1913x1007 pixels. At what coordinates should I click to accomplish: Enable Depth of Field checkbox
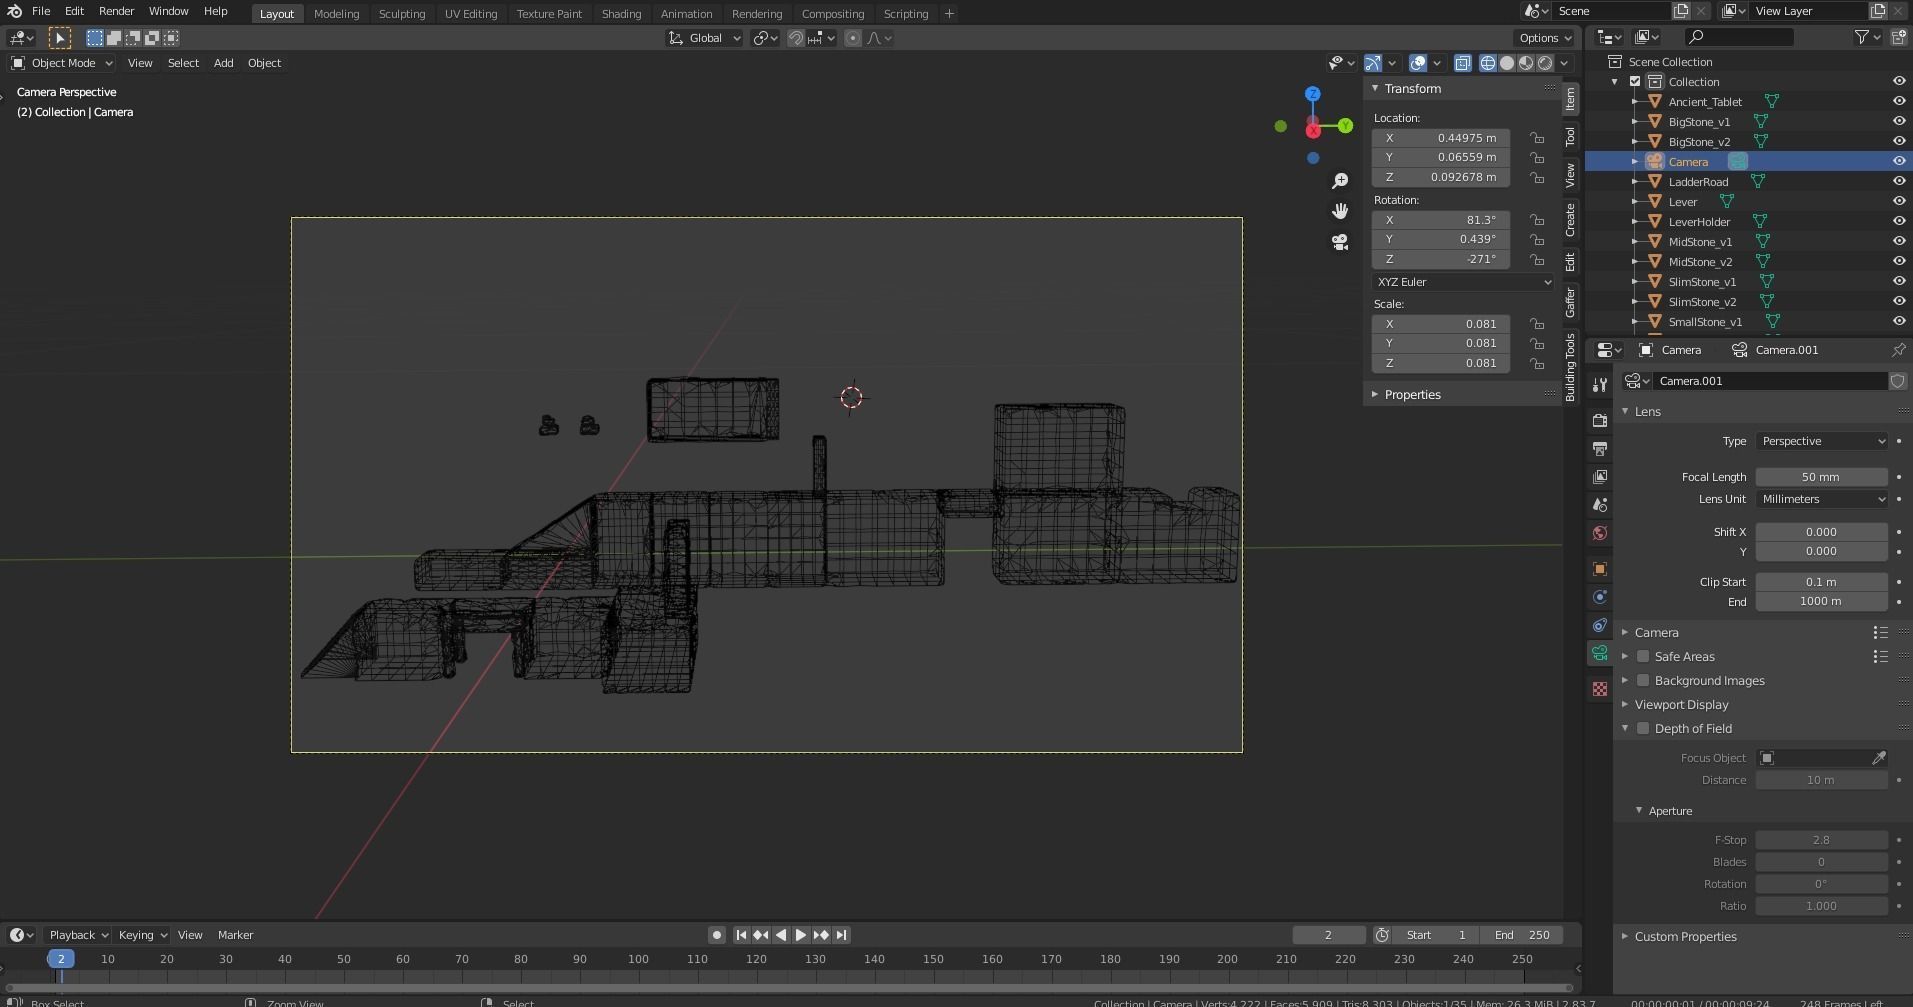(x=1643, y=729)
